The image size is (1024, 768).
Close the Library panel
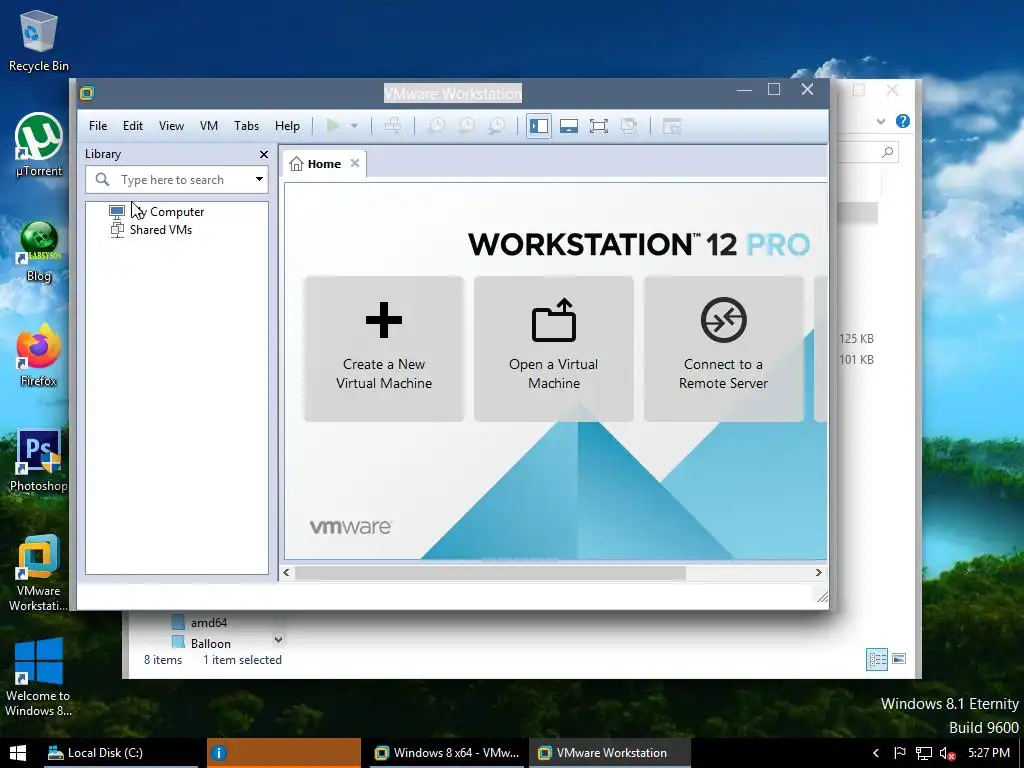[x=264, y=154]
